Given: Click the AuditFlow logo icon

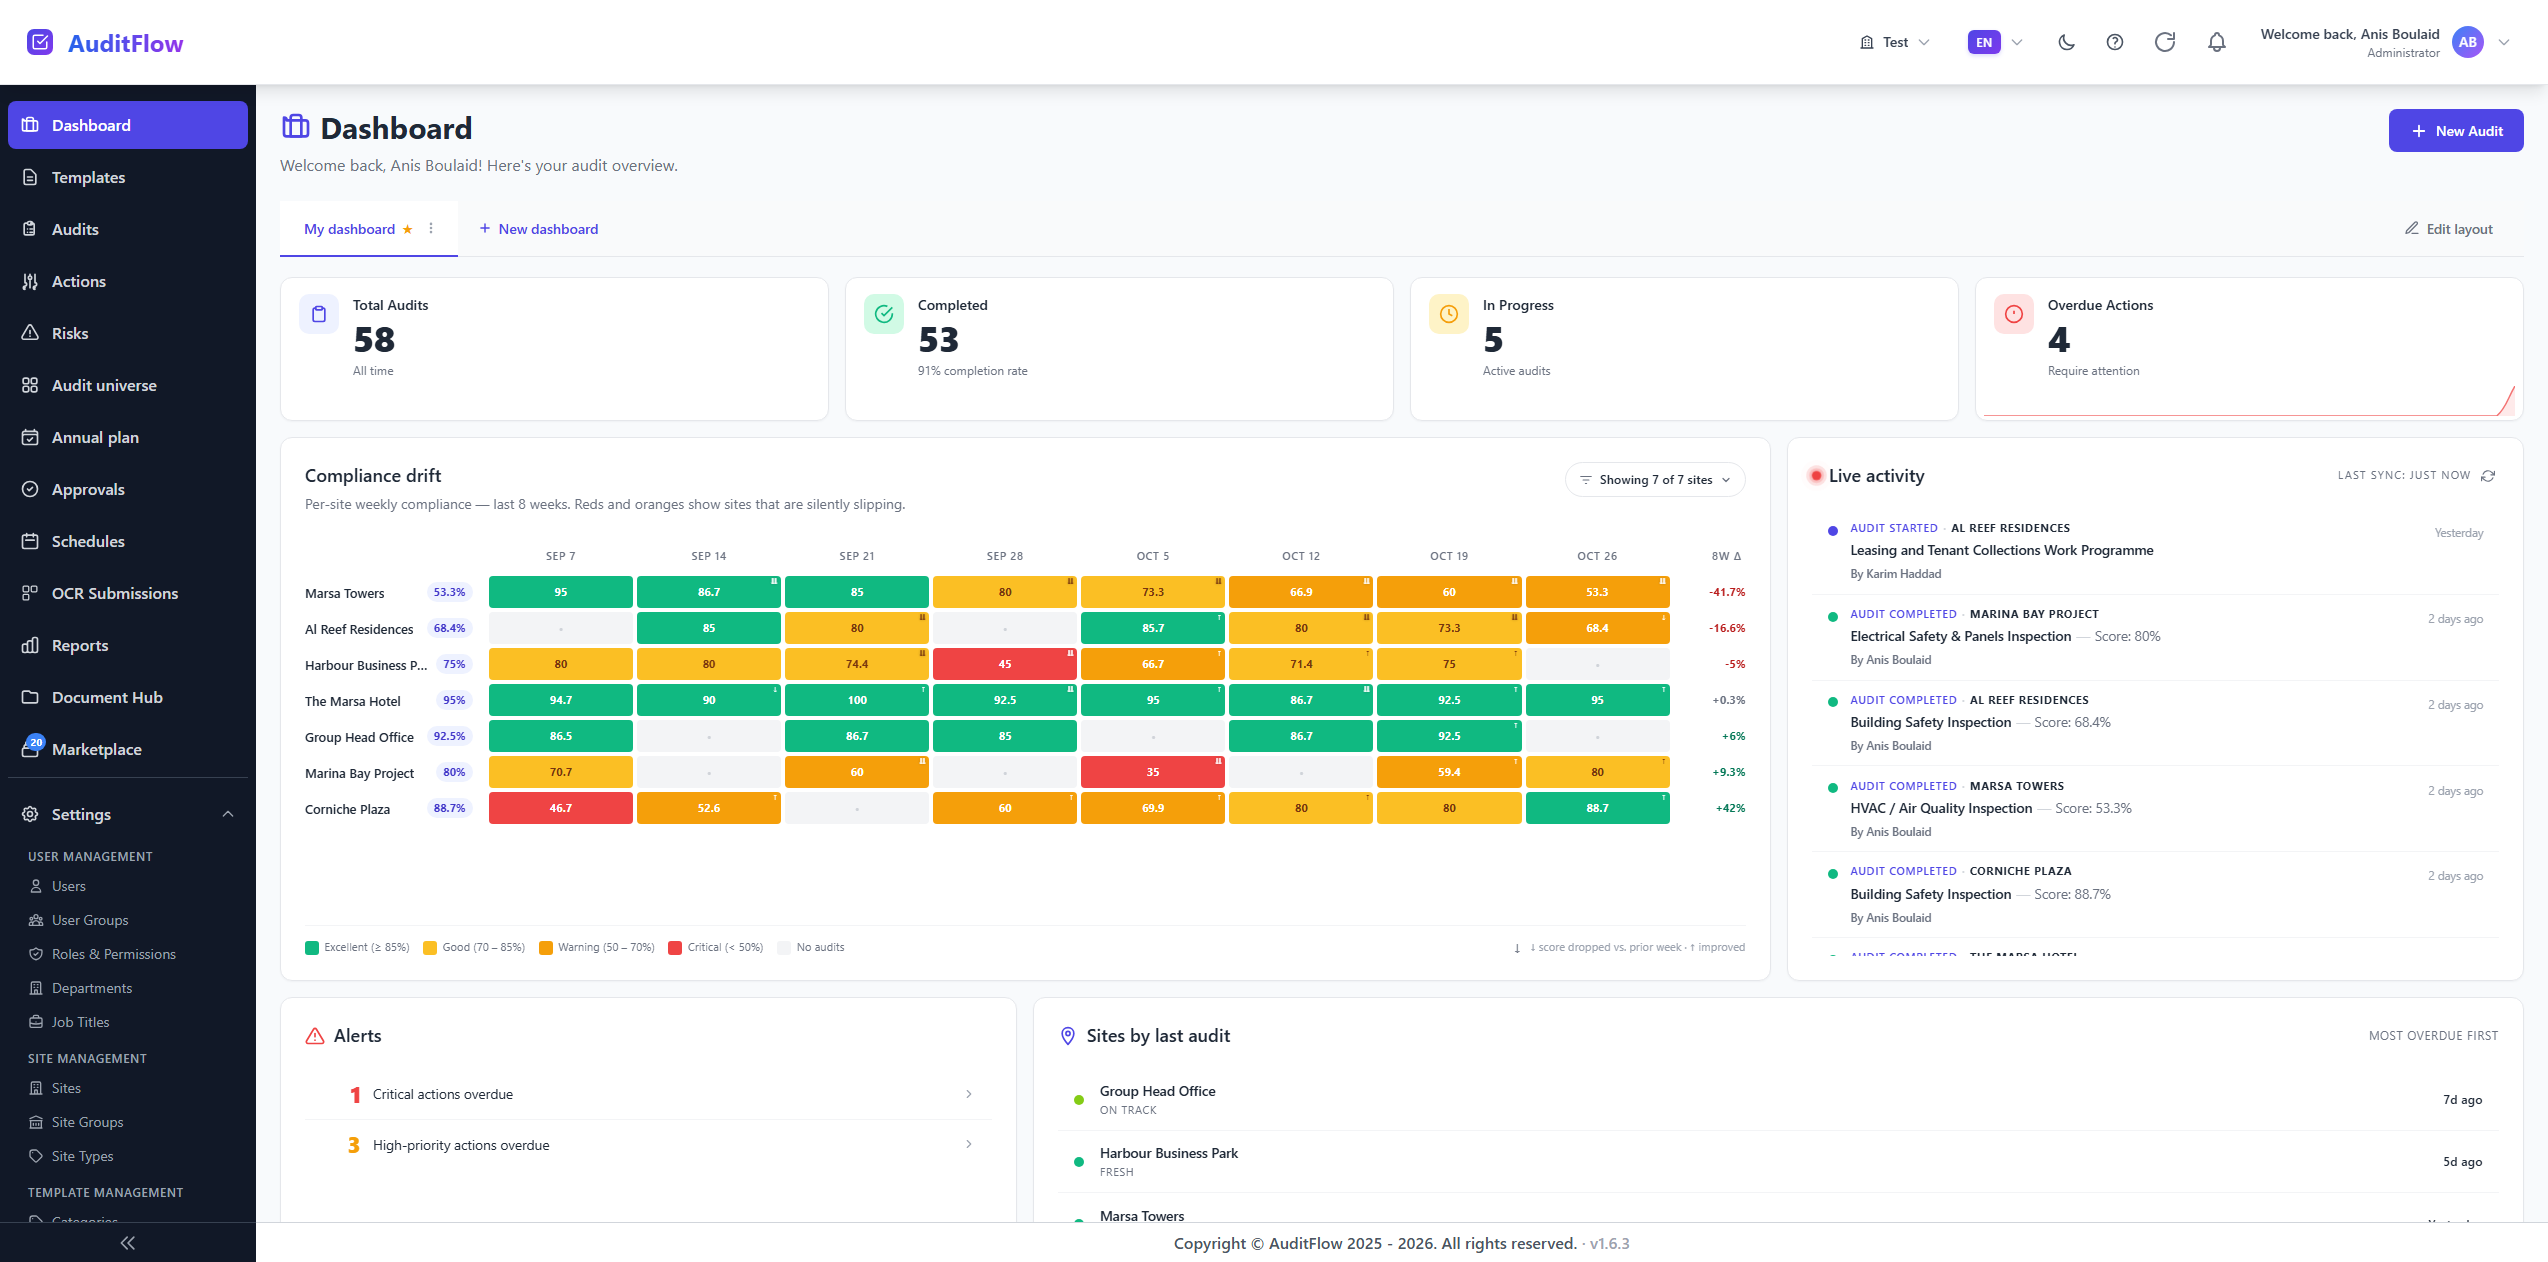Looking at the screenshot, I should pos(40,42).
